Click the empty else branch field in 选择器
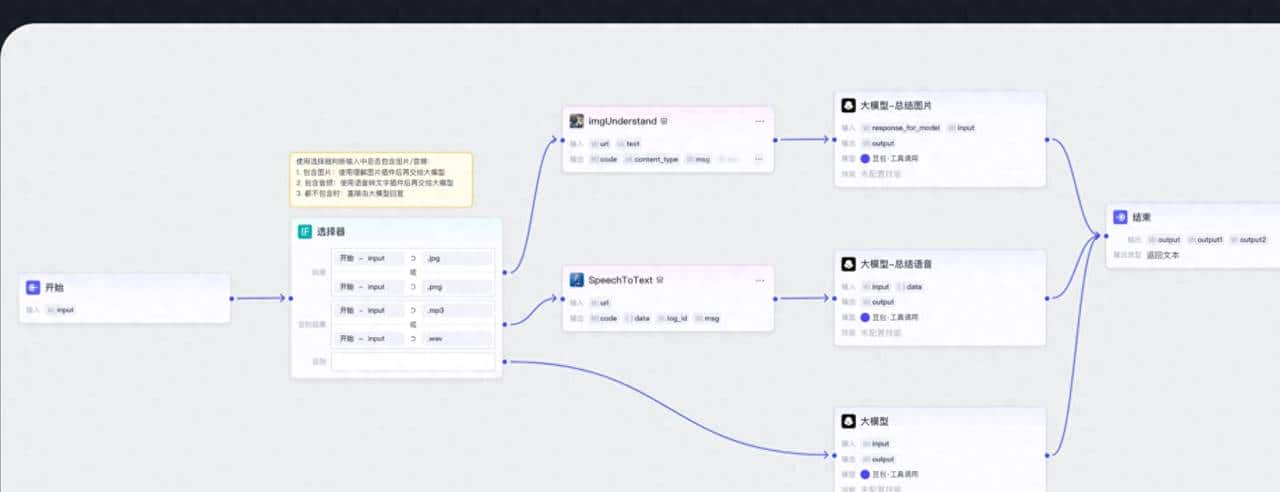Screen dimensions: 1280x492 (x=413, y=362)
